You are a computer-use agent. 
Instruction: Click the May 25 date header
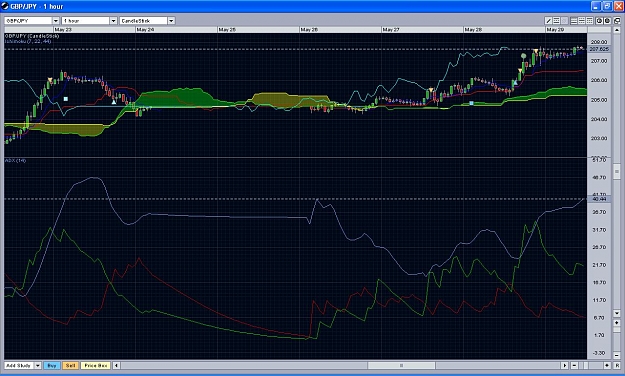(x=227, y=30)
